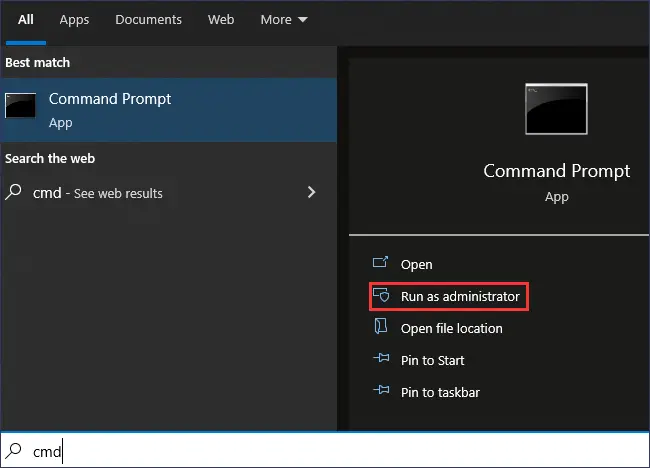The width and height of the screenshot is (650, 468).
Task: Click the file icon beside Open file location
Action: (380, 328)
